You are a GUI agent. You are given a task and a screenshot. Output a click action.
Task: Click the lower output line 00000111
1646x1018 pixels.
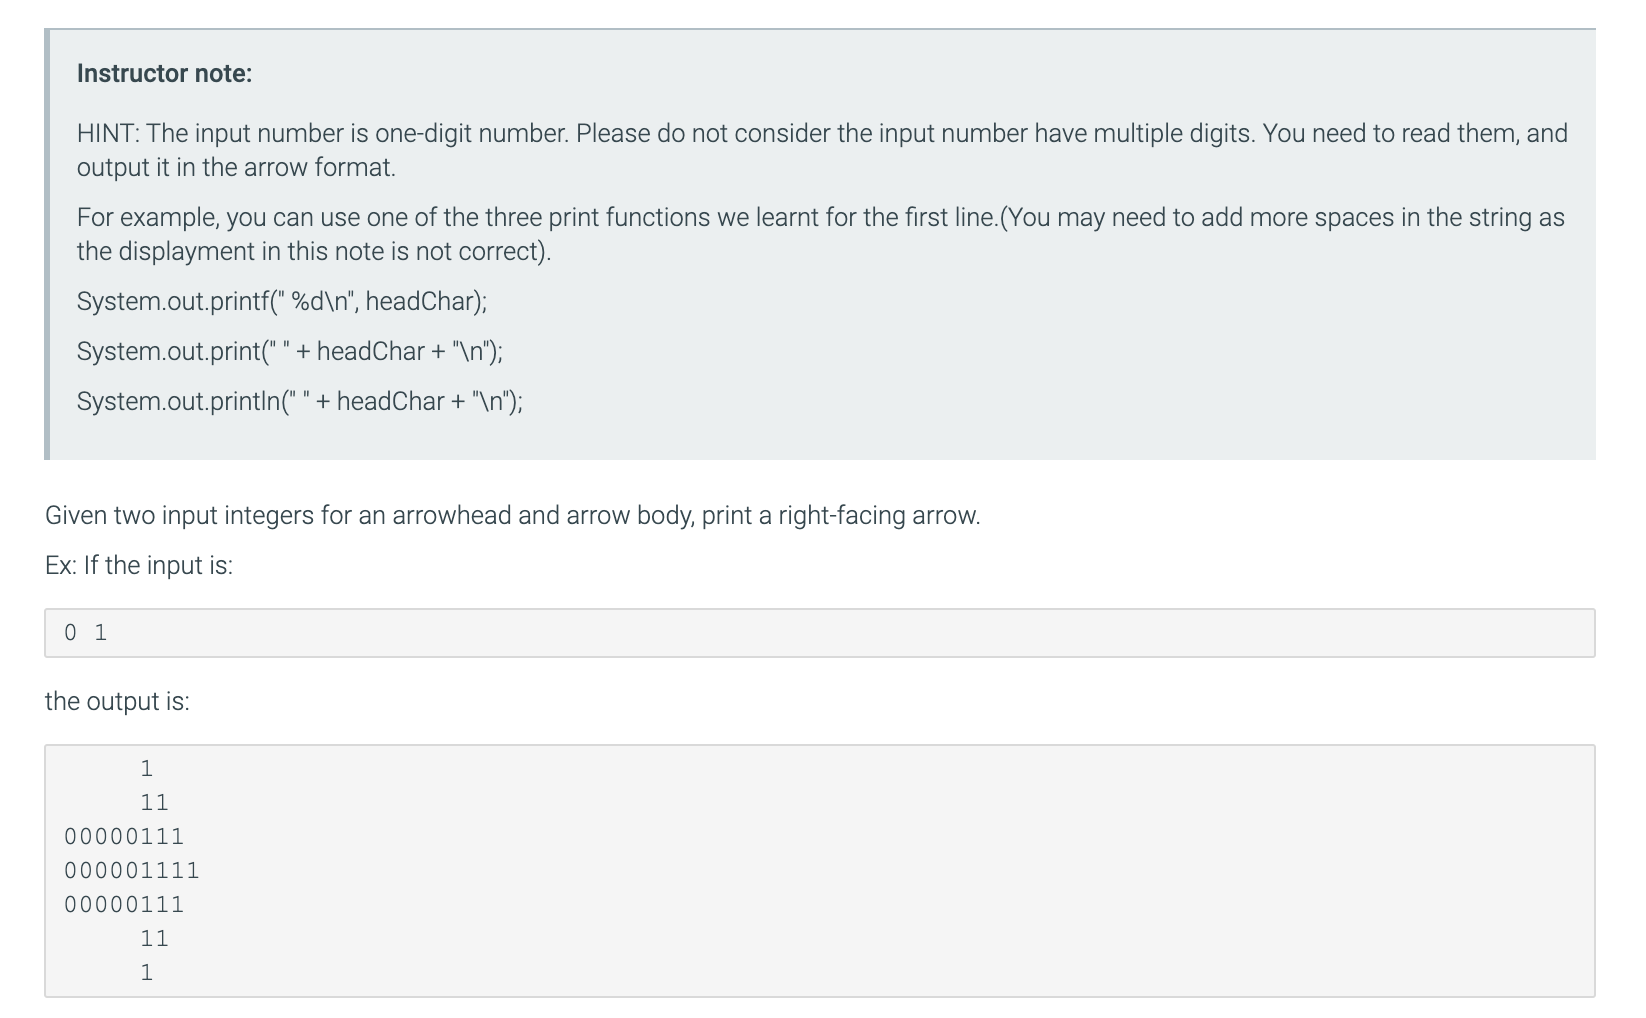124,904
